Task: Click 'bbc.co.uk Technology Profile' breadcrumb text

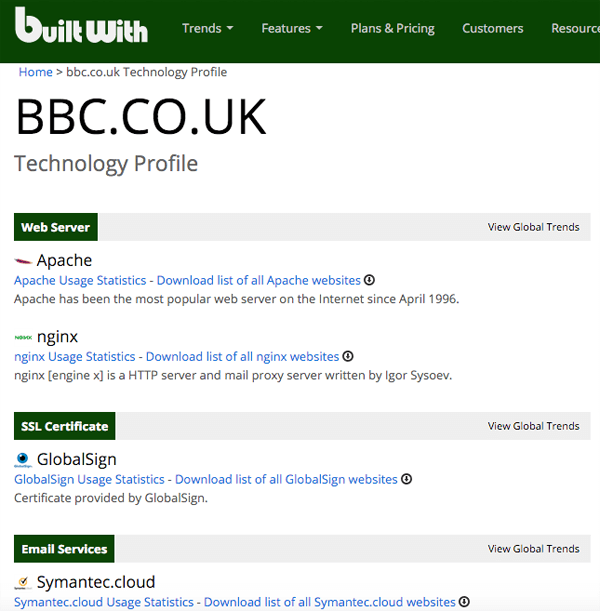Action: click(x=146, y=72)
